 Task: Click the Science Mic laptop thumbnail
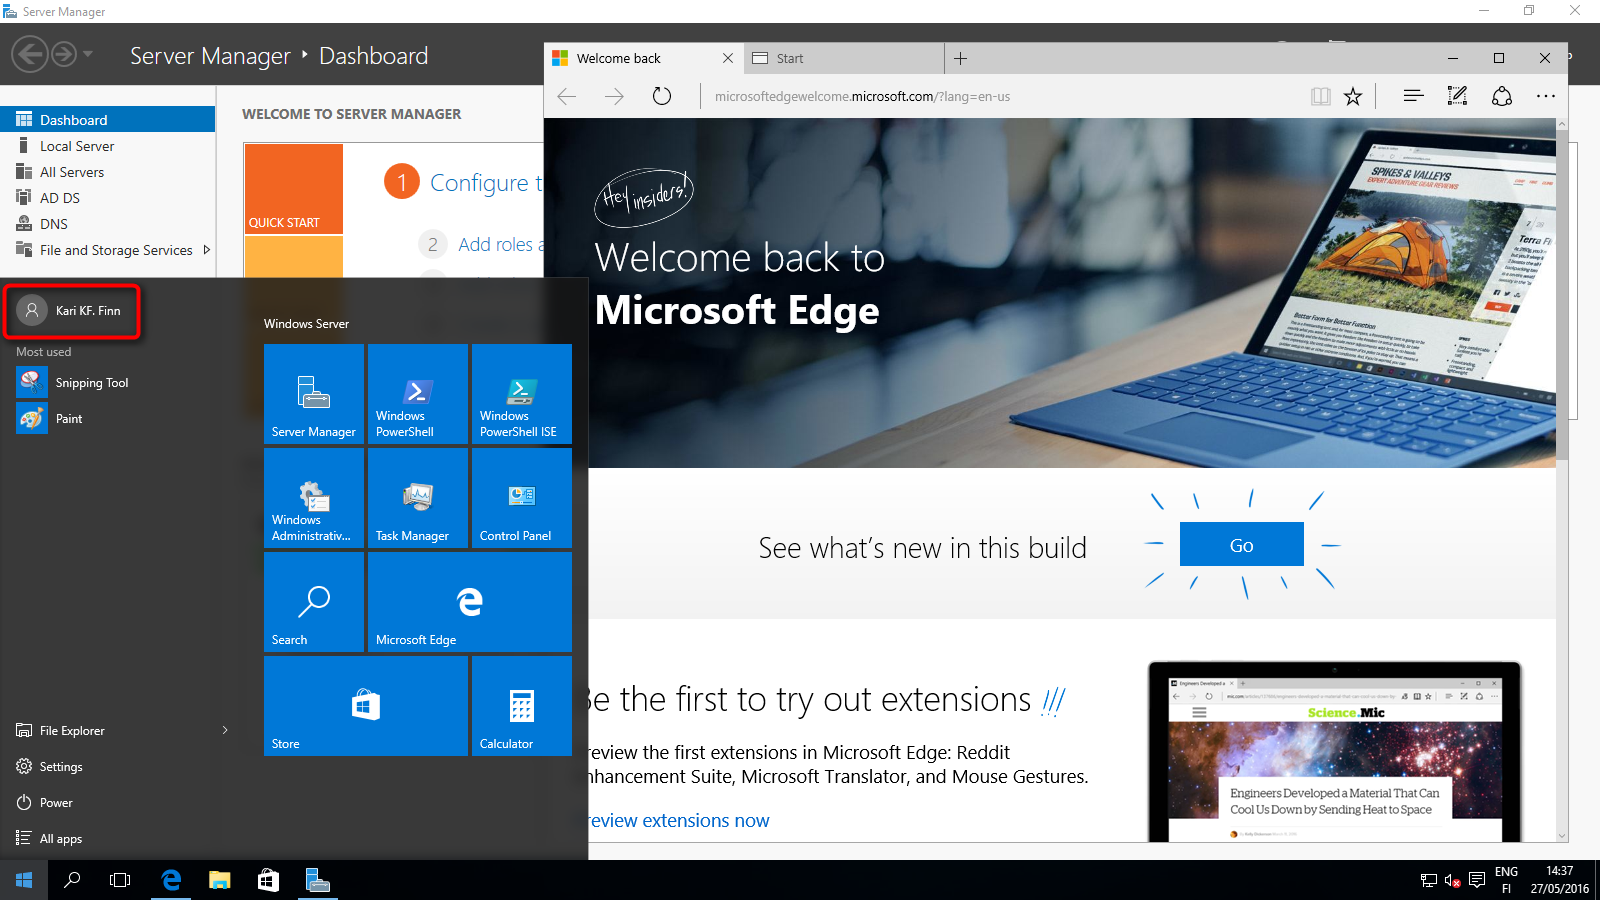pos(1335,750)
